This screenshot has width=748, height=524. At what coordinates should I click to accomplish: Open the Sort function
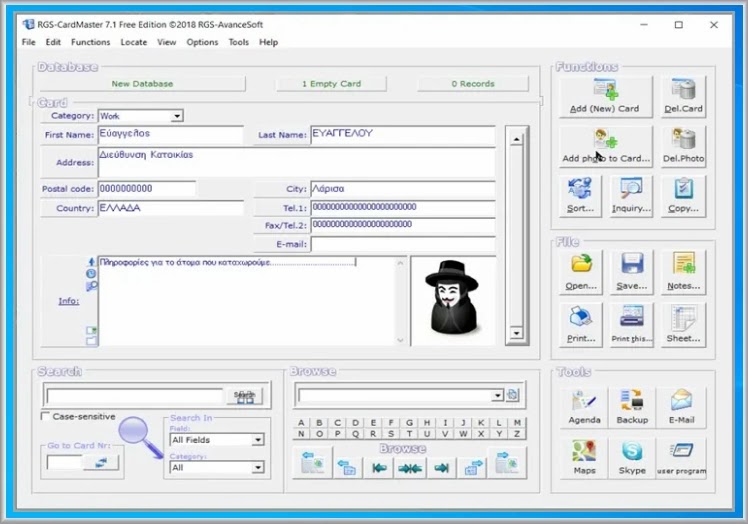pyautogui.click(x=580, y=196)
